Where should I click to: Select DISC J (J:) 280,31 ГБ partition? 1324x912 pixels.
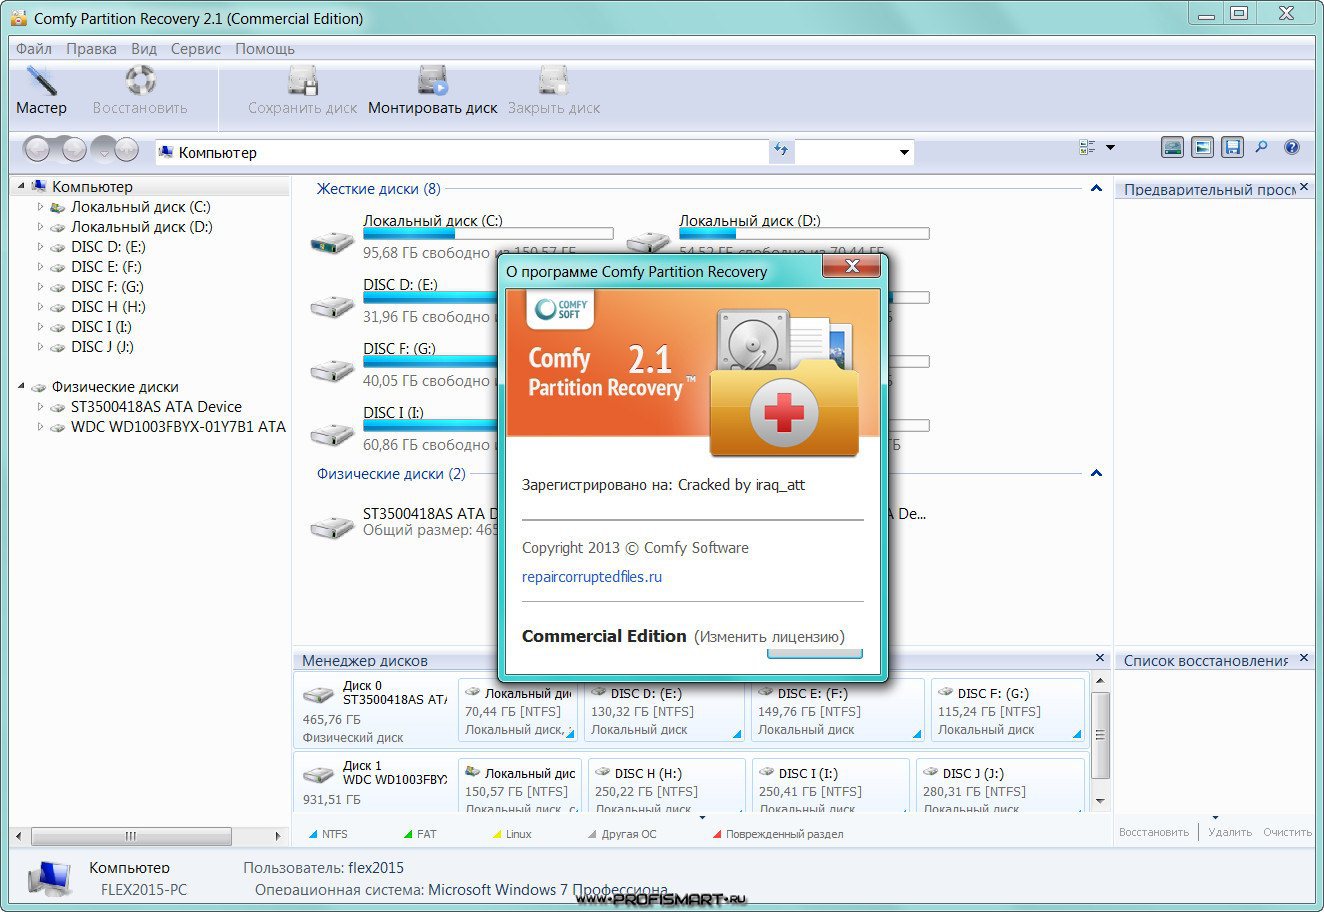coord(1001,786)
